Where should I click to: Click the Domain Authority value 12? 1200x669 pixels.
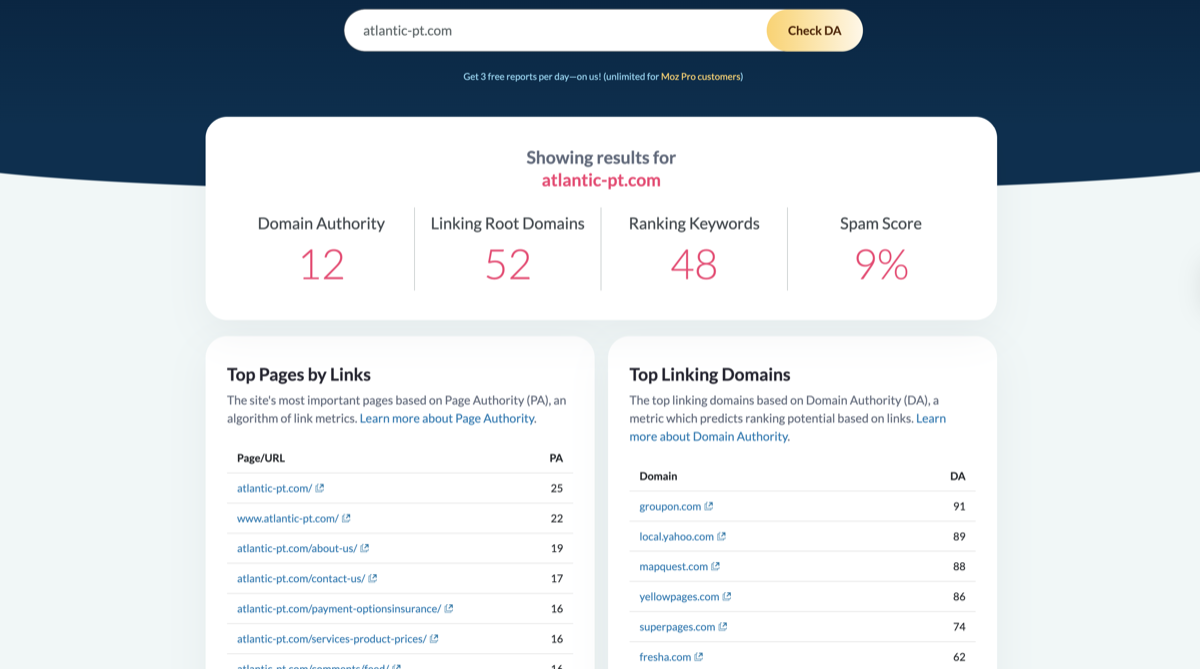click(x=322, y=264)
